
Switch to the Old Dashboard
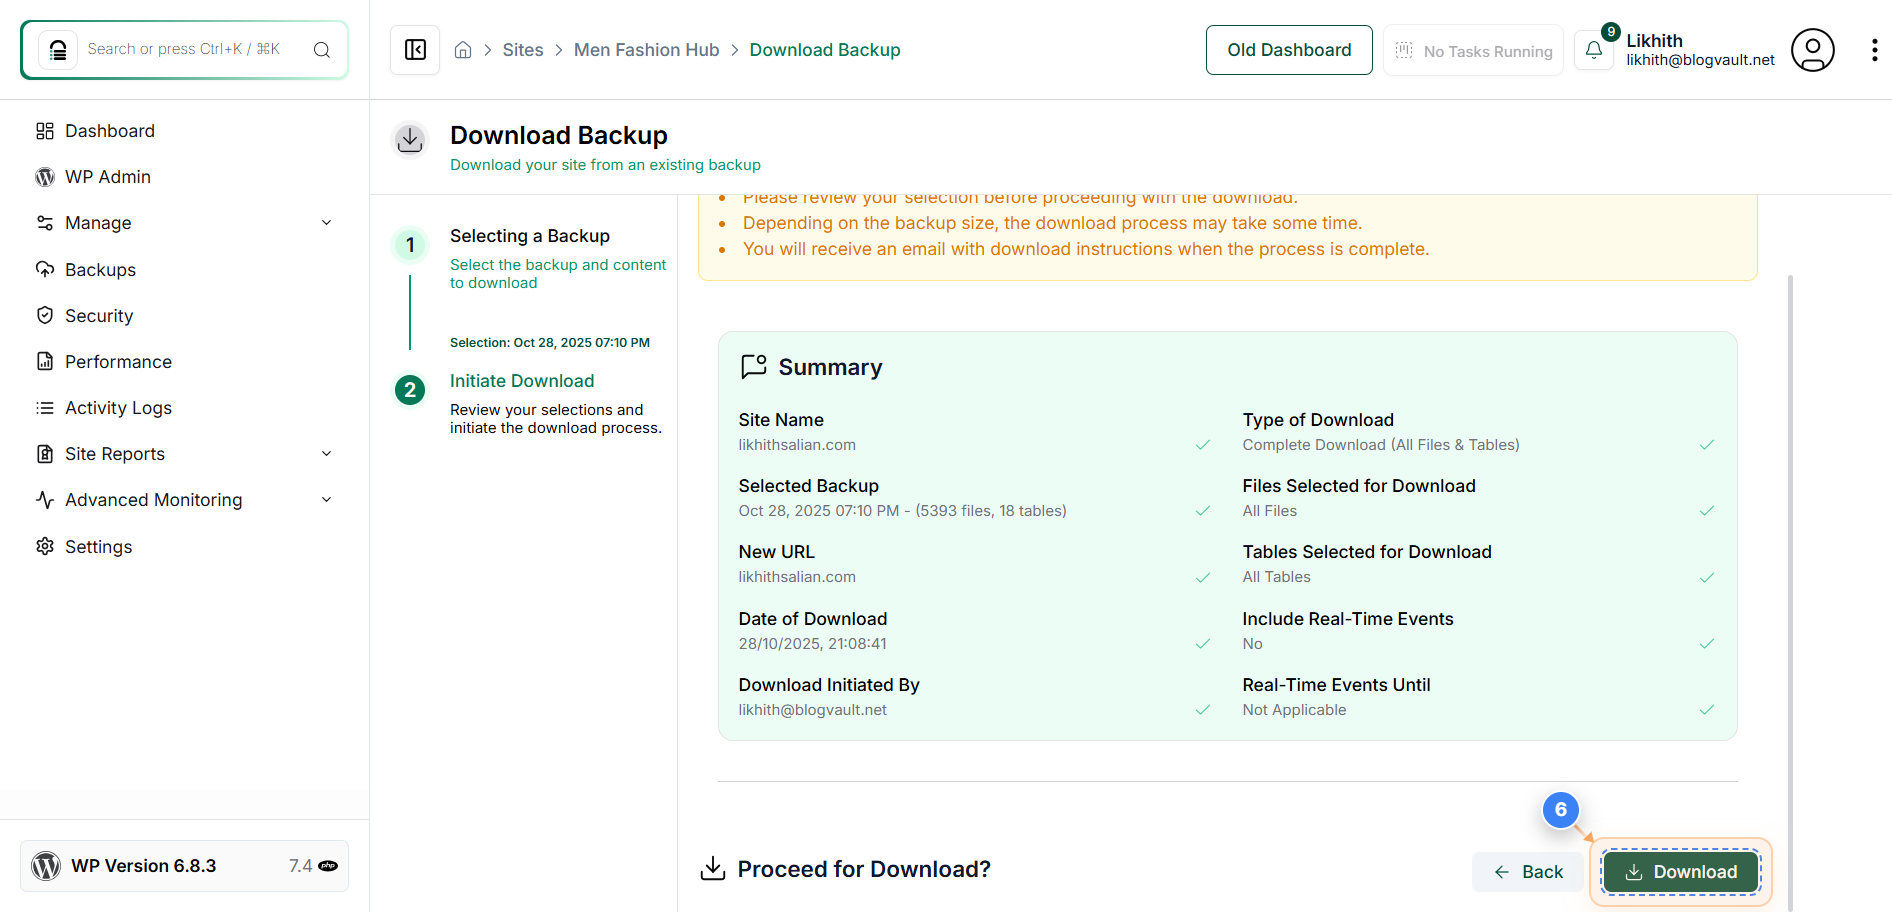click(x=1288, y=49)
